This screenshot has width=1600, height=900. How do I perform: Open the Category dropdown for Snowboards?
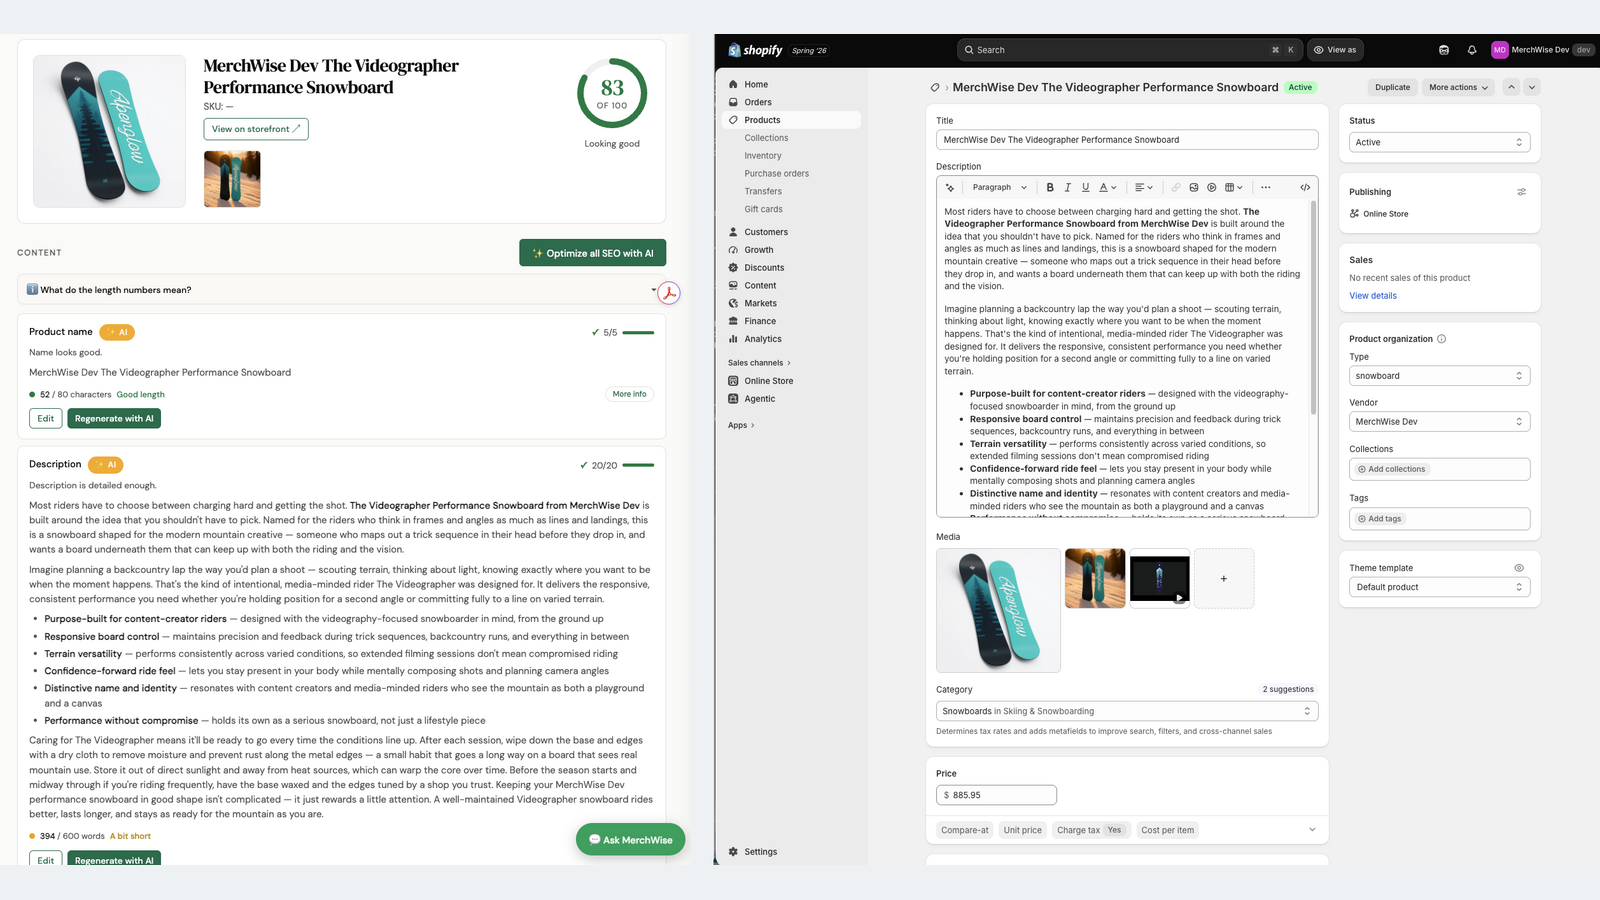(x=1127, y=711)
